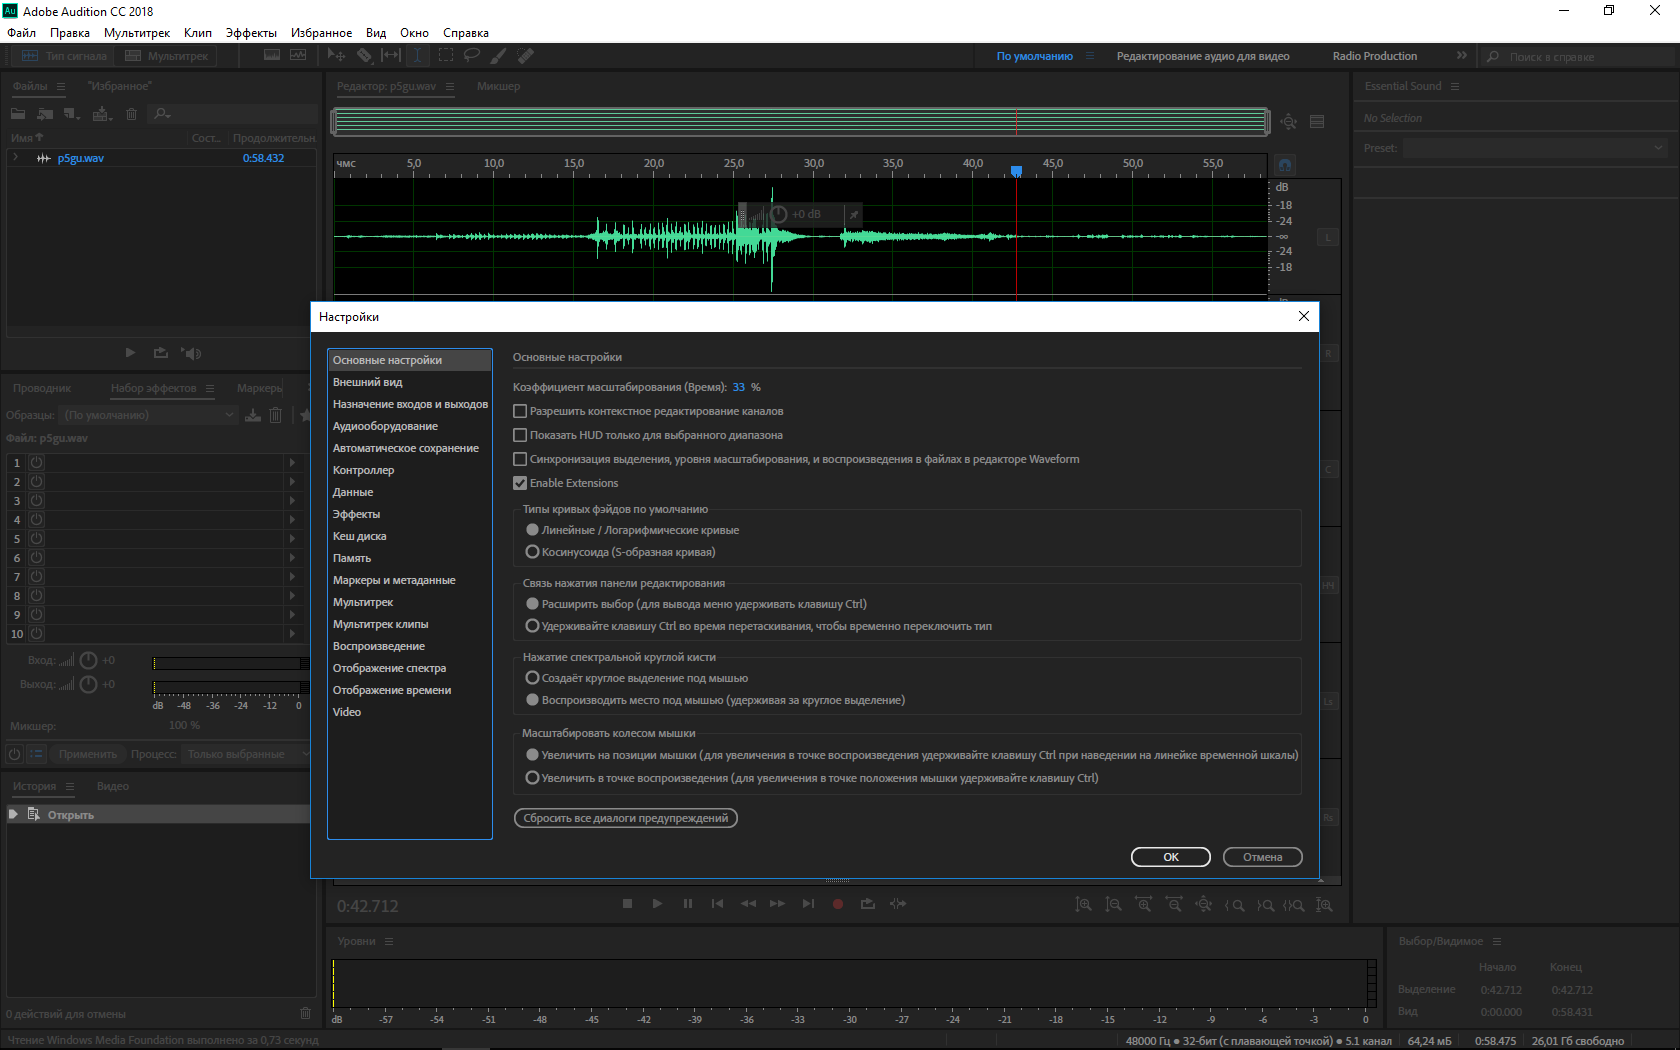Enable contextual channel editing checkbox
Image resolution: width=1680 pixels, height=1050 pixels.
click(x=520, y=411)
